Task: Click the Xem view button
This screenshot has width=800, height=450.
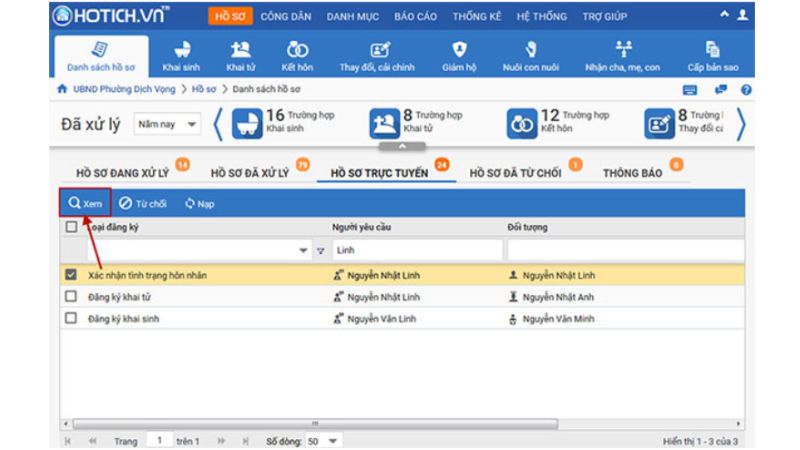Action: 85,203
